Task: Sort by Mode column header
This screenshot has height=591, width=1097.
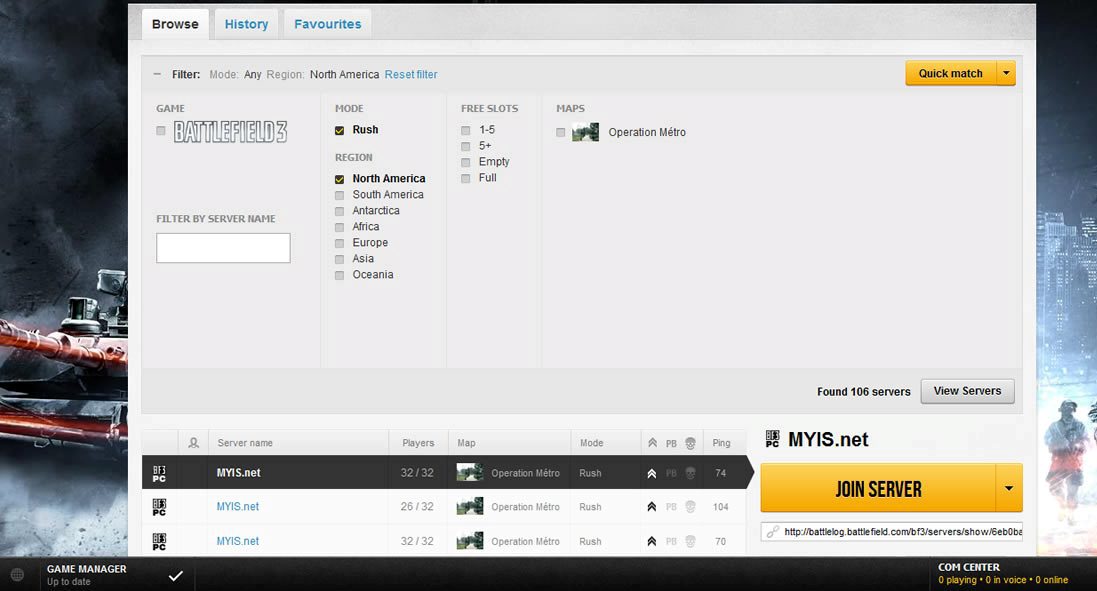Action: [591, 443]
